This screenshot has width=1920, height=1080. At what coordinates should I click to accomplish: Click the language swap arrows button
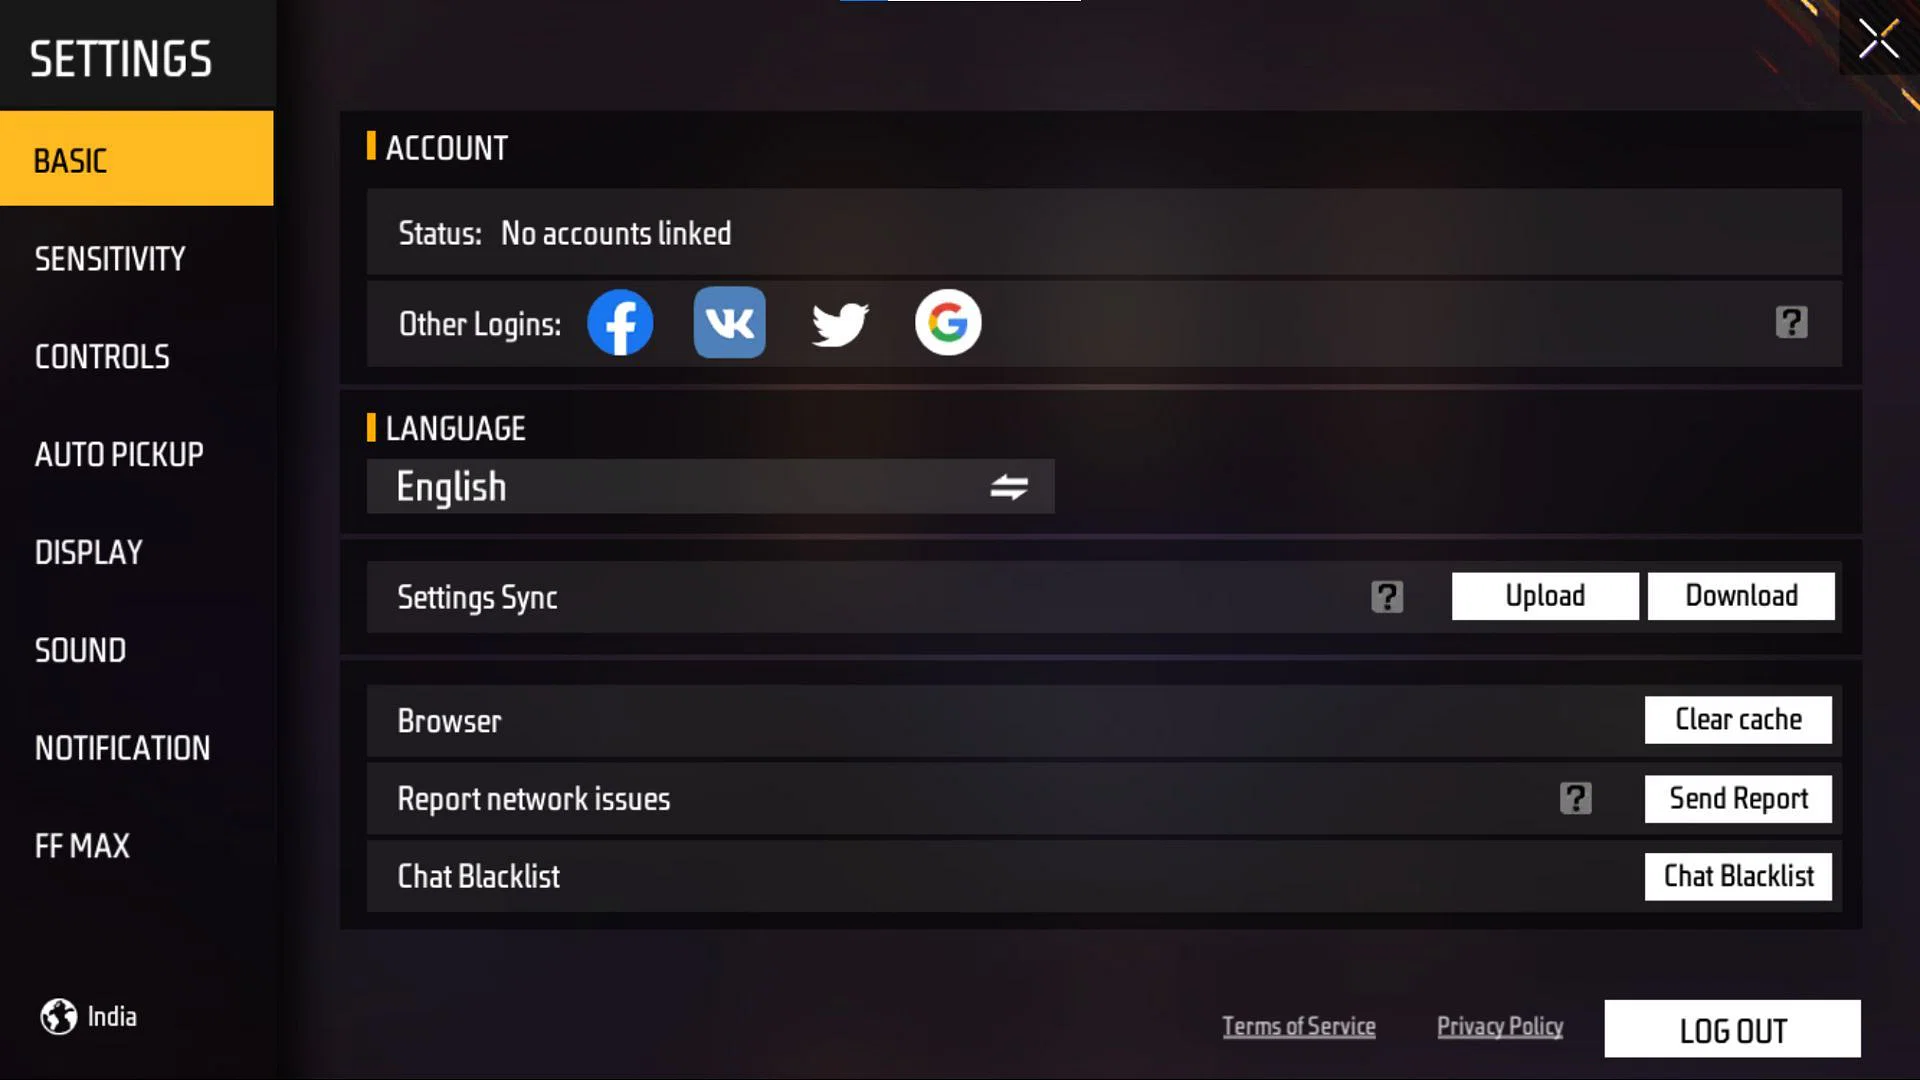point(1007,485)
